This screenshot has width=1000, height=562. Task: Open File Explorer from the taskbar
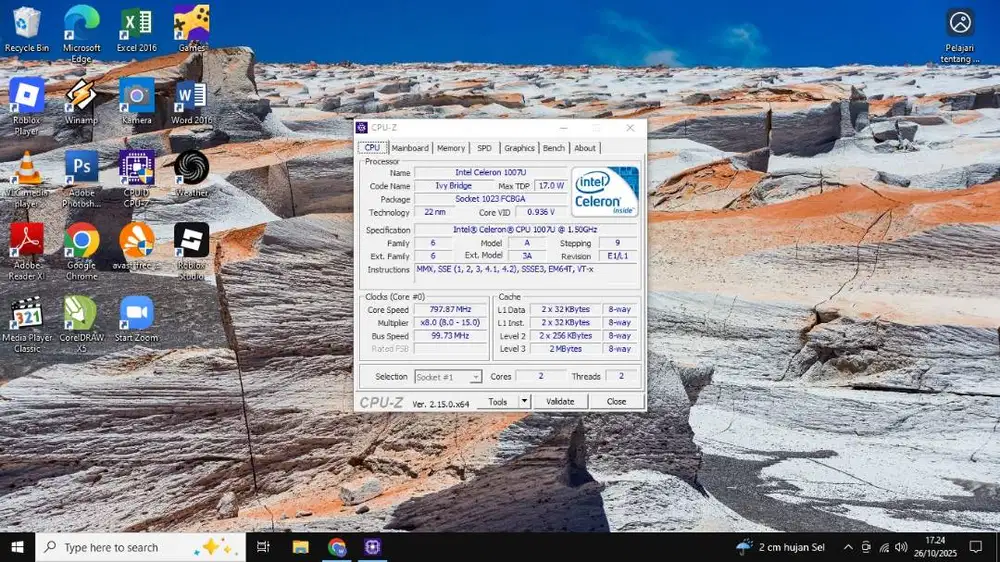[300, 547]
